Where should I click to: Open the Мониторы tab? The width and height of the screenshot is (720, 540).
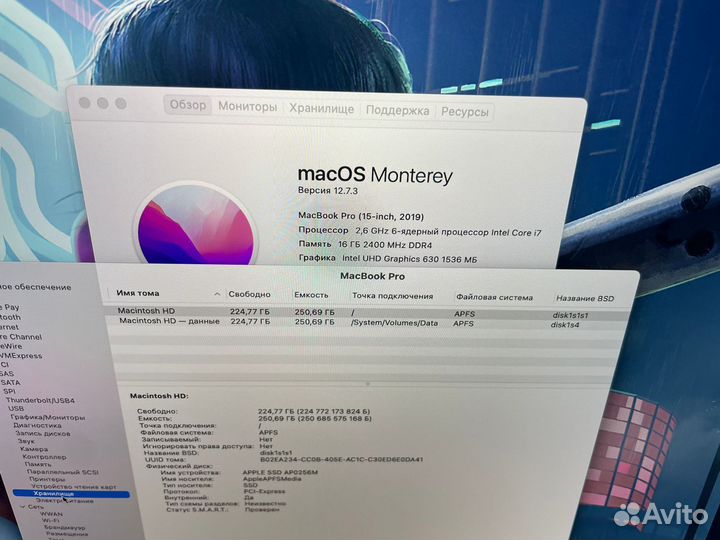(x=248, y=107)
